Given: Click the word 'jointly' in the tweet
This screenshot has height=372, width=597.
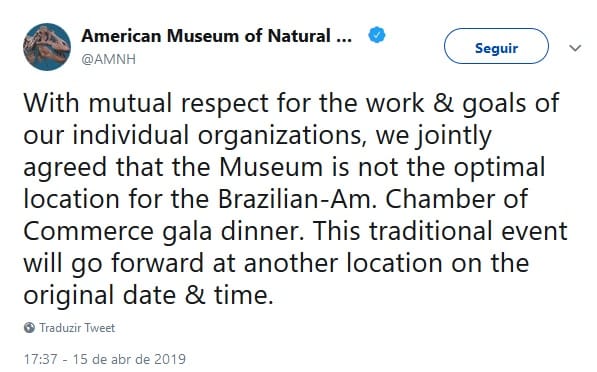Looking at the screenshot, I should tap(453, 136).
